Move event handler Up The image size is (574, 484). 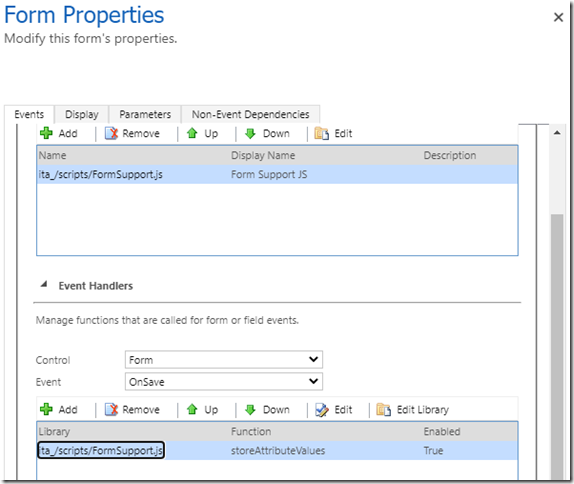tap(202, 409)
